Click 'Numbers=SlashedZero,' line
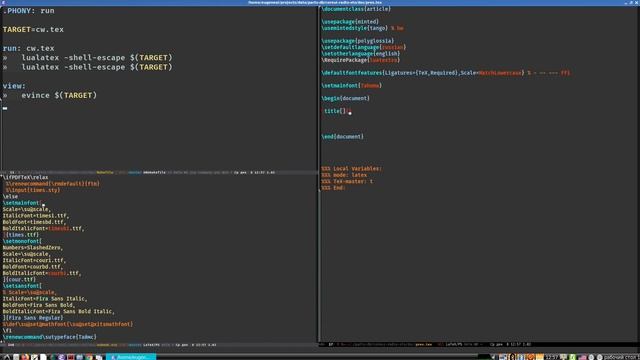This screenshot has width=640, height=360. [x=33, y=248]
